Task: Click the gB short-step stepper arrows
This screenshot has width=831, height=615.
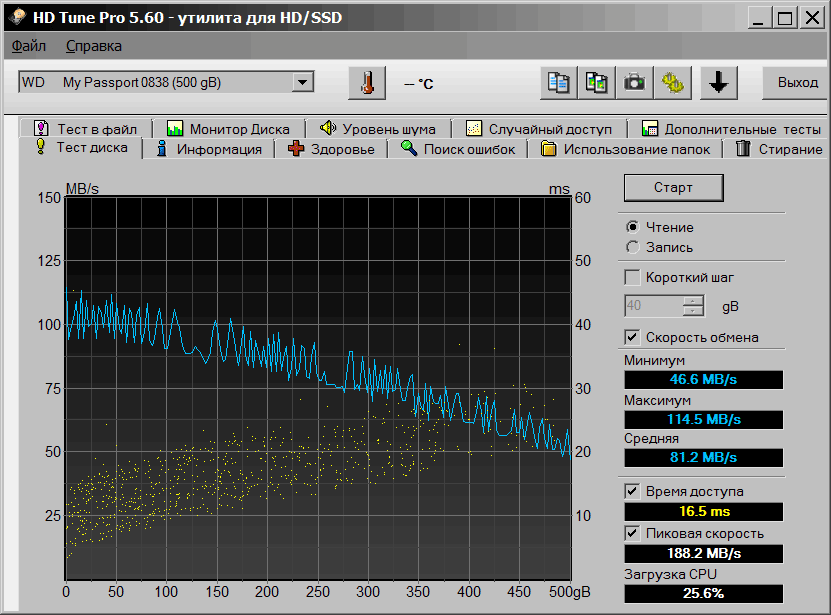Action: (693, 306)
